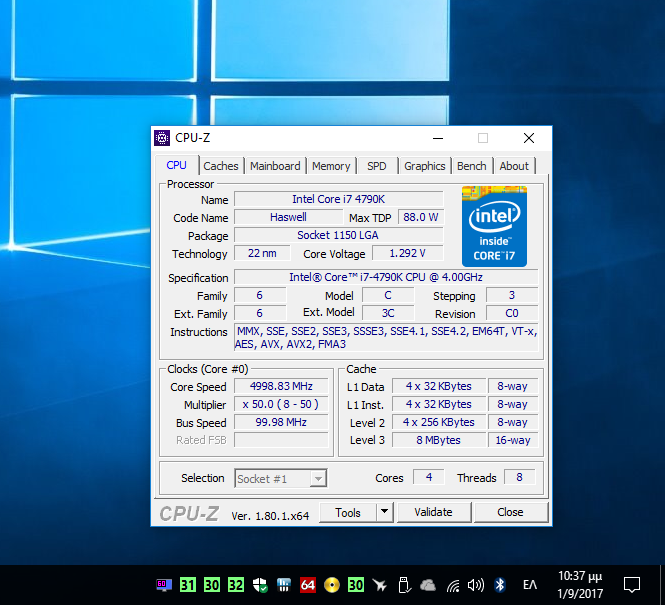Switch to the Memory tab
The height and width of the screenshot is (605, 665).
pos(331,166)
